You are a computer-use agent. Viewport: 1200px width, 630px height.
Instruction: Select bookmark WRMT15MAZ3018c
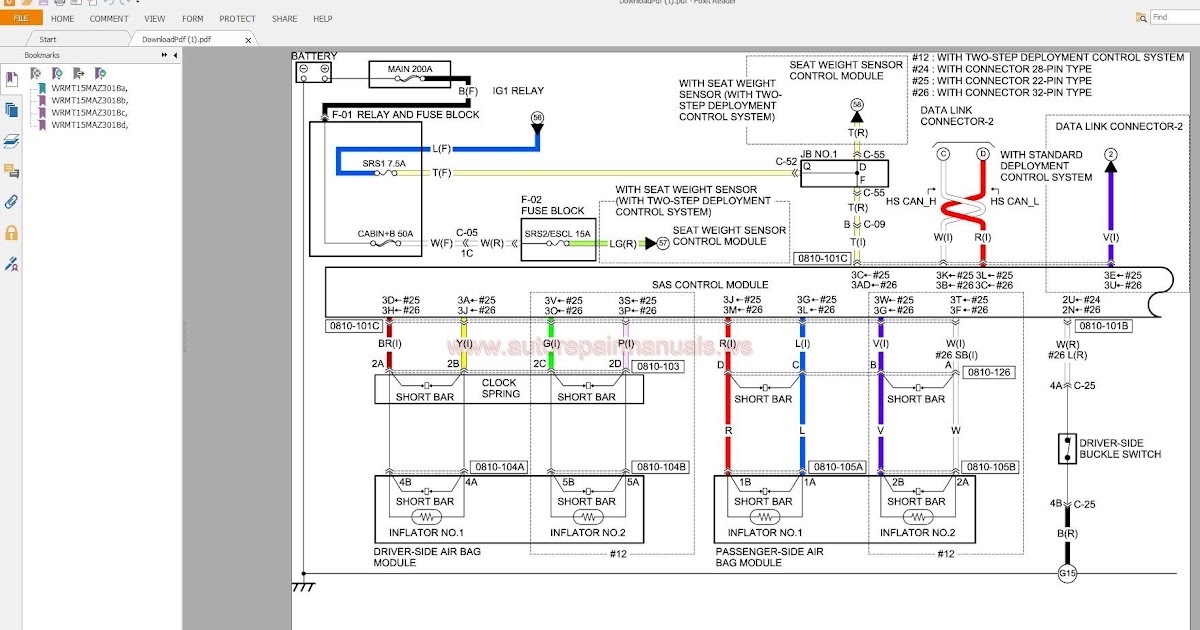89,112
